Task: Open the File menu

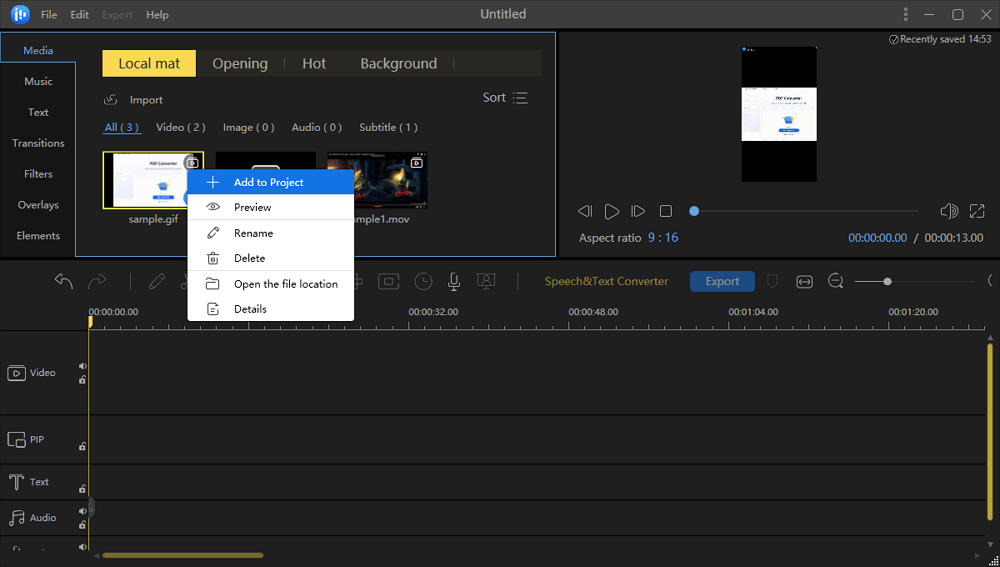Action: pos(49,15)
